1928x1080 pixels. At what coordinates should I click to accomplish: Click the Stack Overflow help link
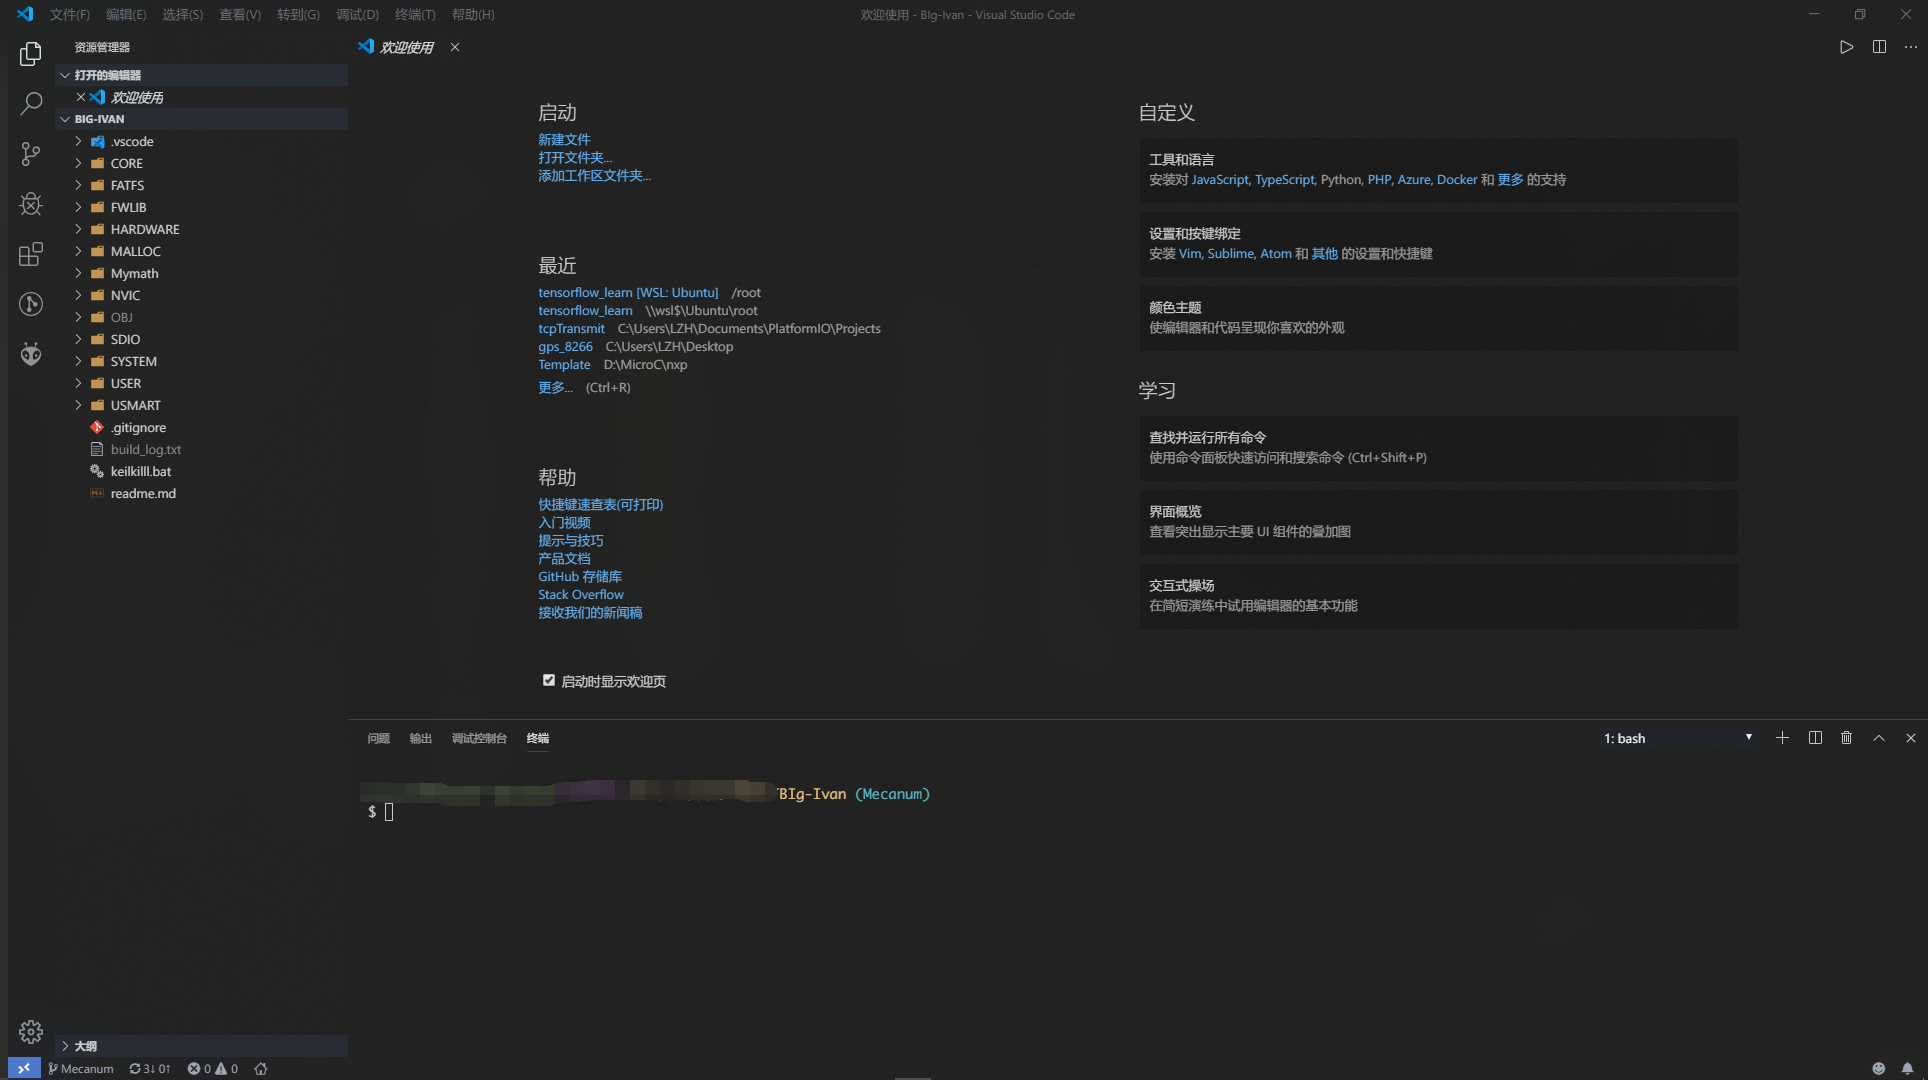tap(580, 594)
